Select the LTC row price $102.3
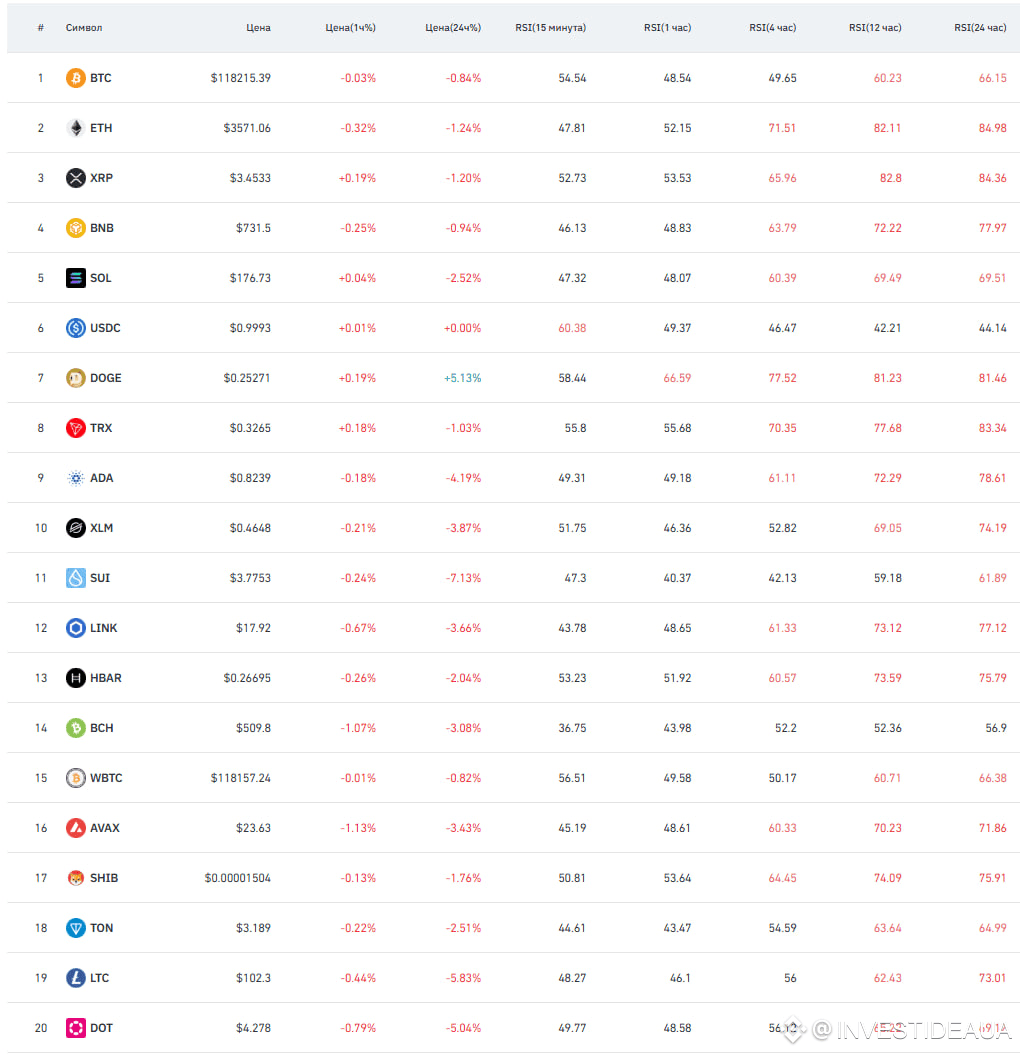 point(253,978)
